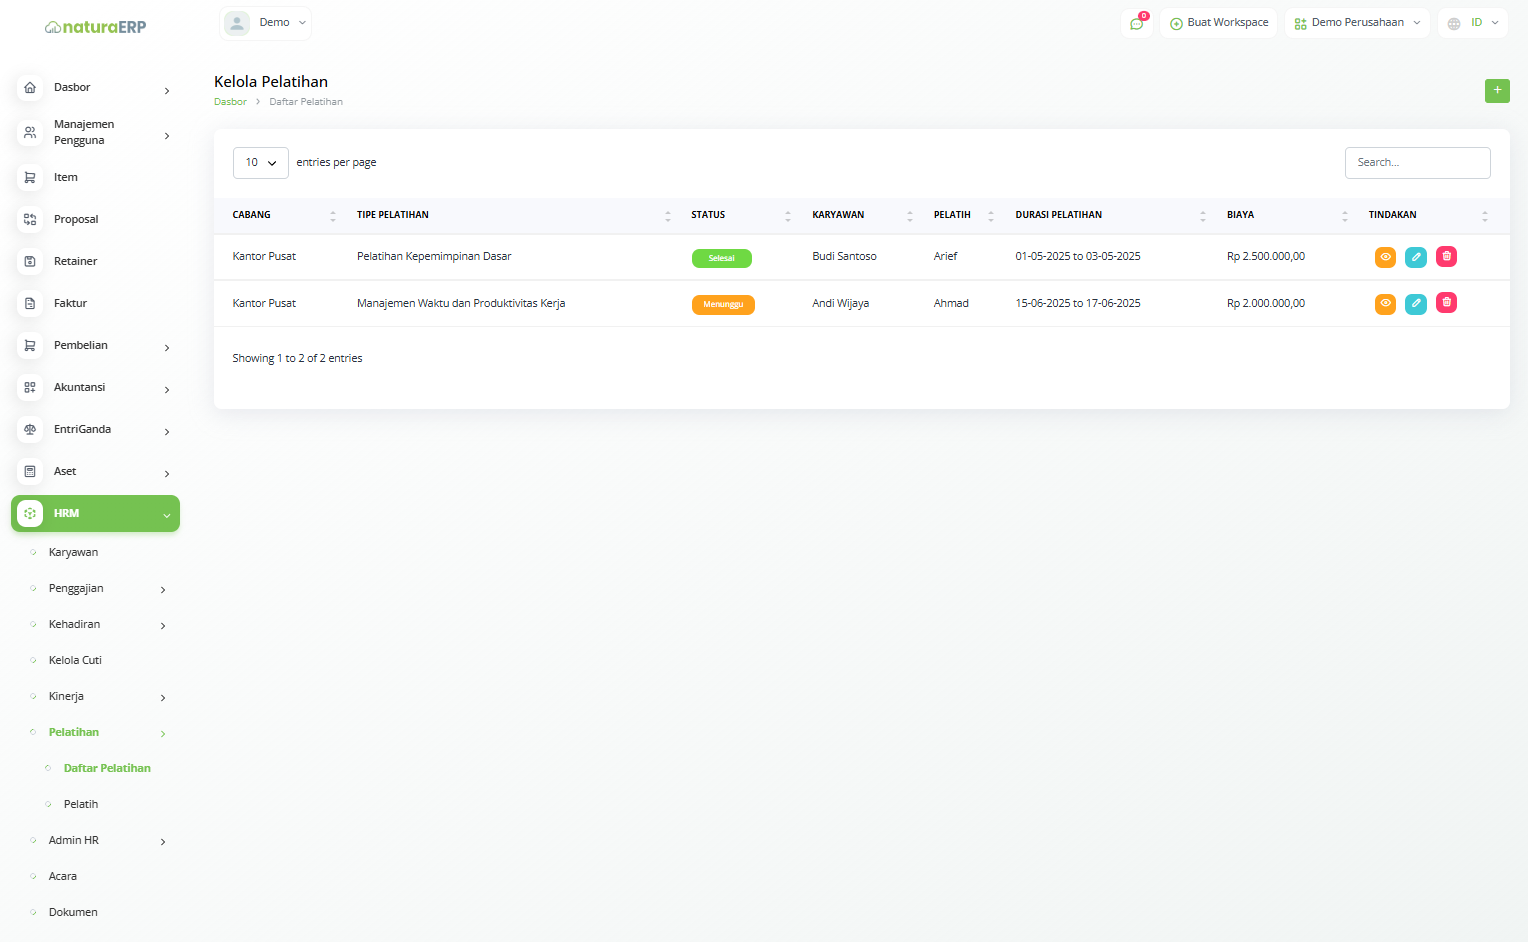Screen dimensions: 1528x942
Task: Click the Buat Workspace button
Action: click(1218, 23)
